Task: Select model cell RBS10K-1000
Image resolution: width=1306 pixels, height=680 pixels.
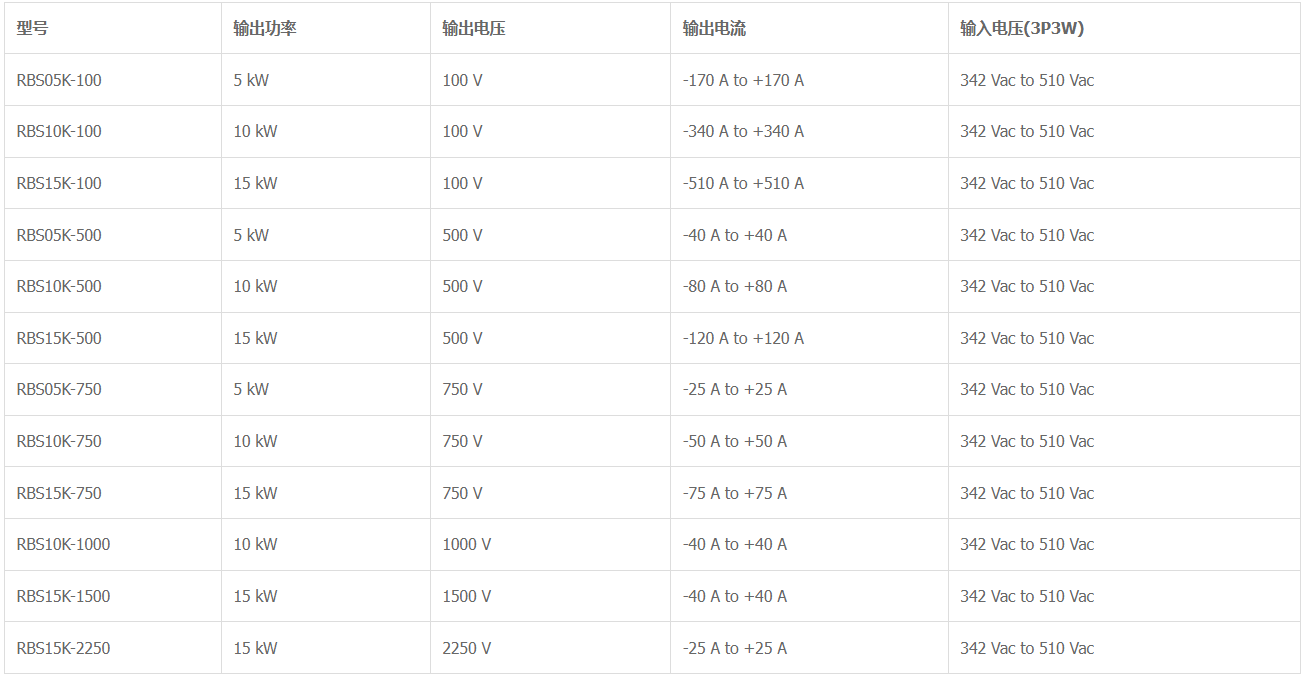Action: [x=63, y=544]
